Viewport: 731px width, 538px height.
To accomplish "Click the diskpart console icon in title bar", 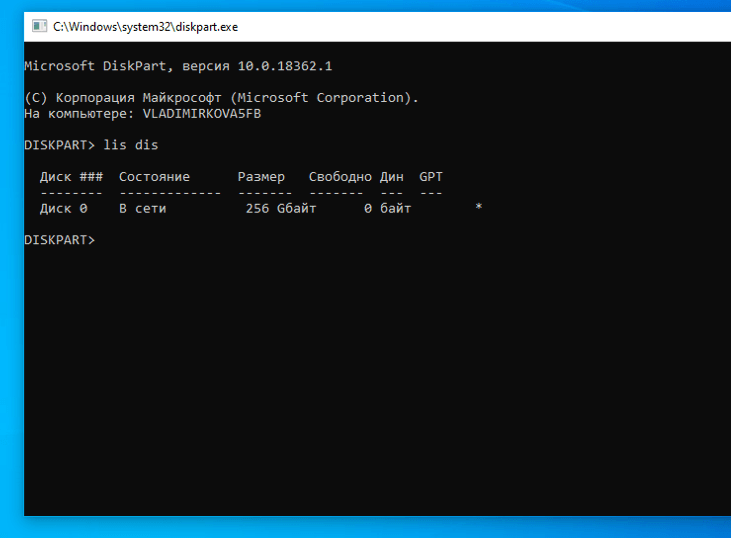I will point(39,26).
